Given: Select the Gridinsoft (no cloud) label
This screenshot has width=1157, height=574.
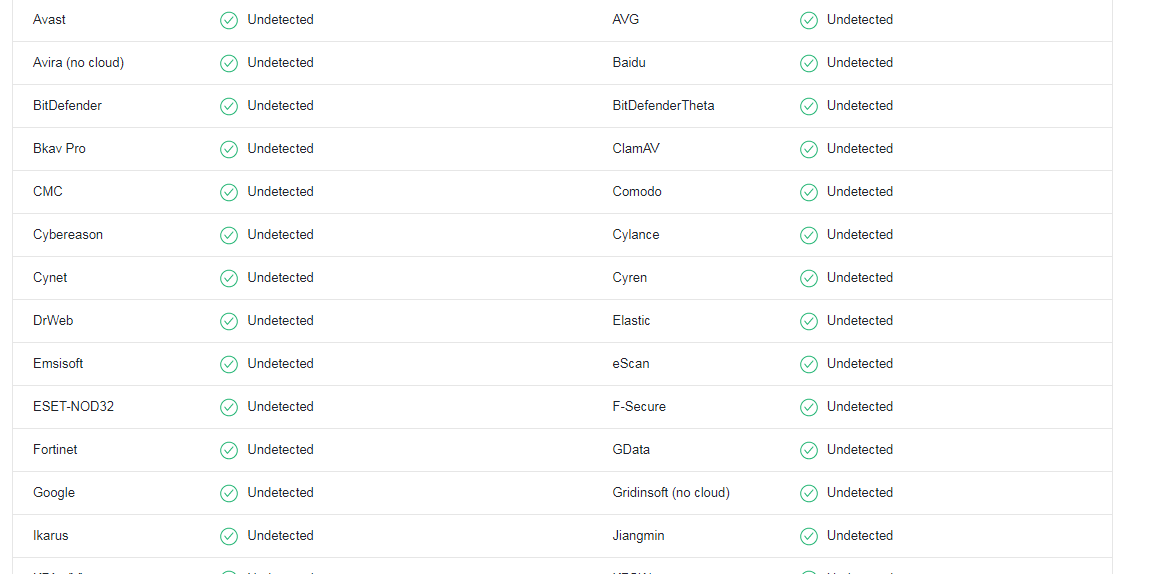Looking at the screenshot, I should (x=671, y=493).
